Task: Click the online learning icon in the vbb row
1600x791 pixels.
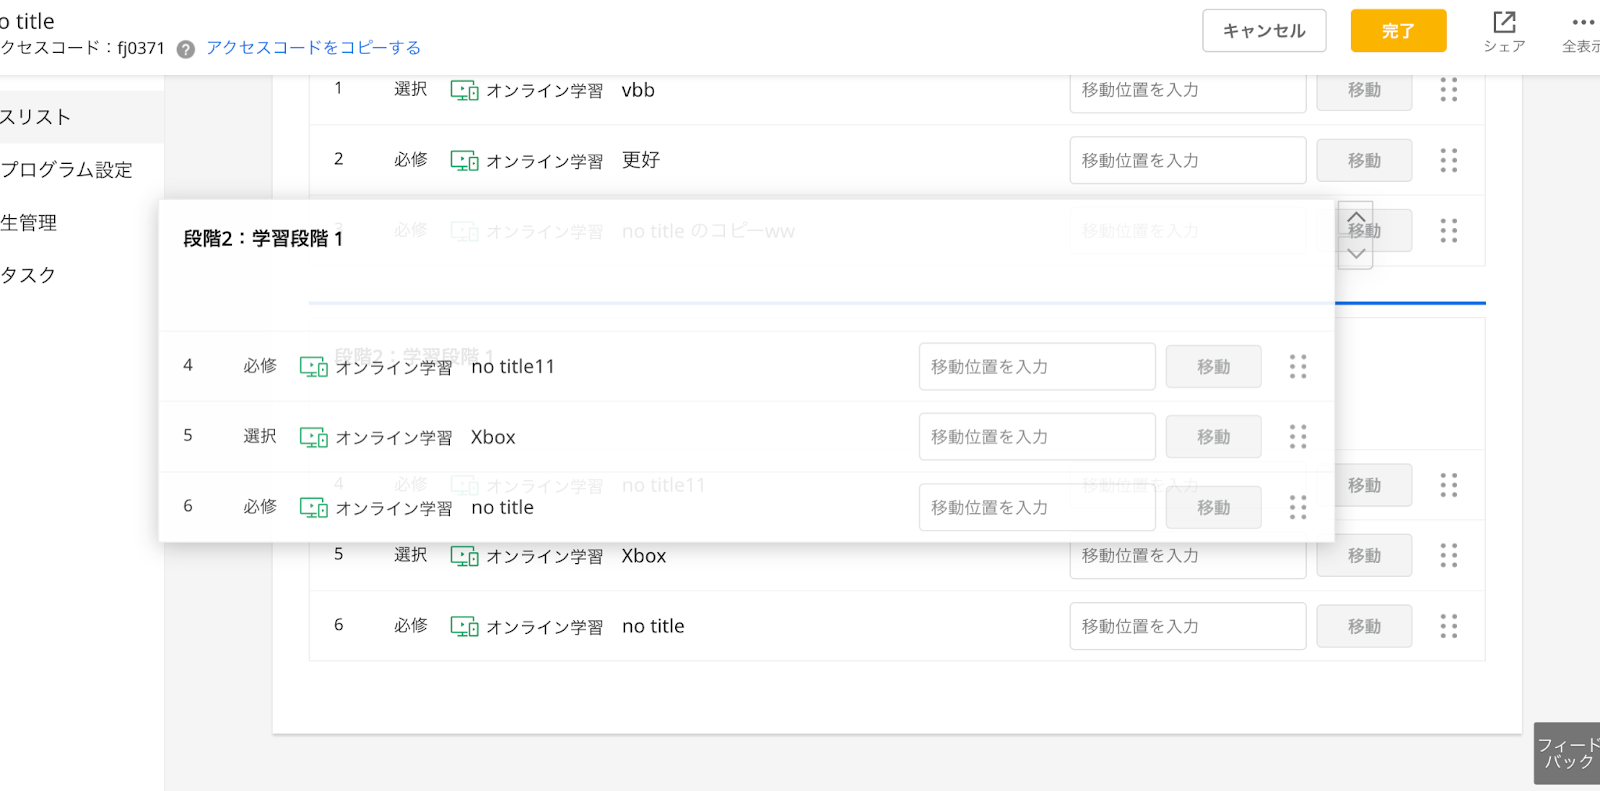Action: [x=464, y=91]
